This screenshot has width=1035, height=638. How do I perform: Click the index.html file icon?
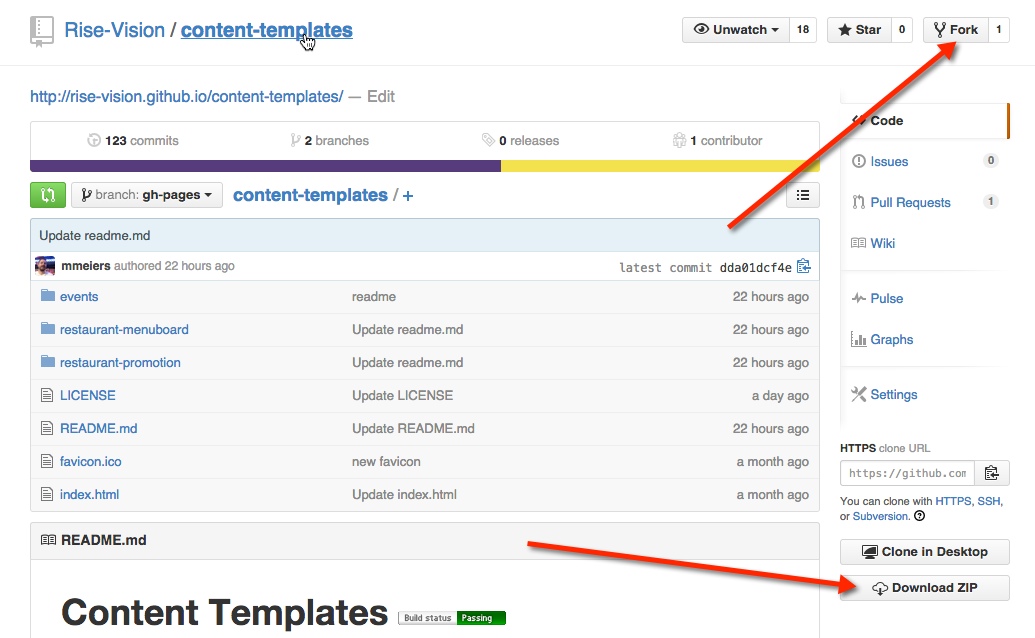47,494
